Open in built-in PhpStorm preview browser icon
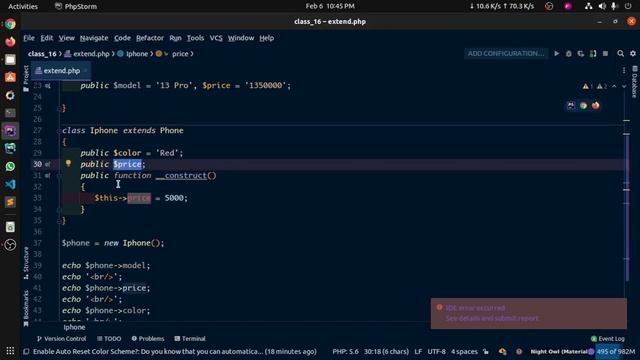This screenshot has width=640, height=360. pos(571,106)
